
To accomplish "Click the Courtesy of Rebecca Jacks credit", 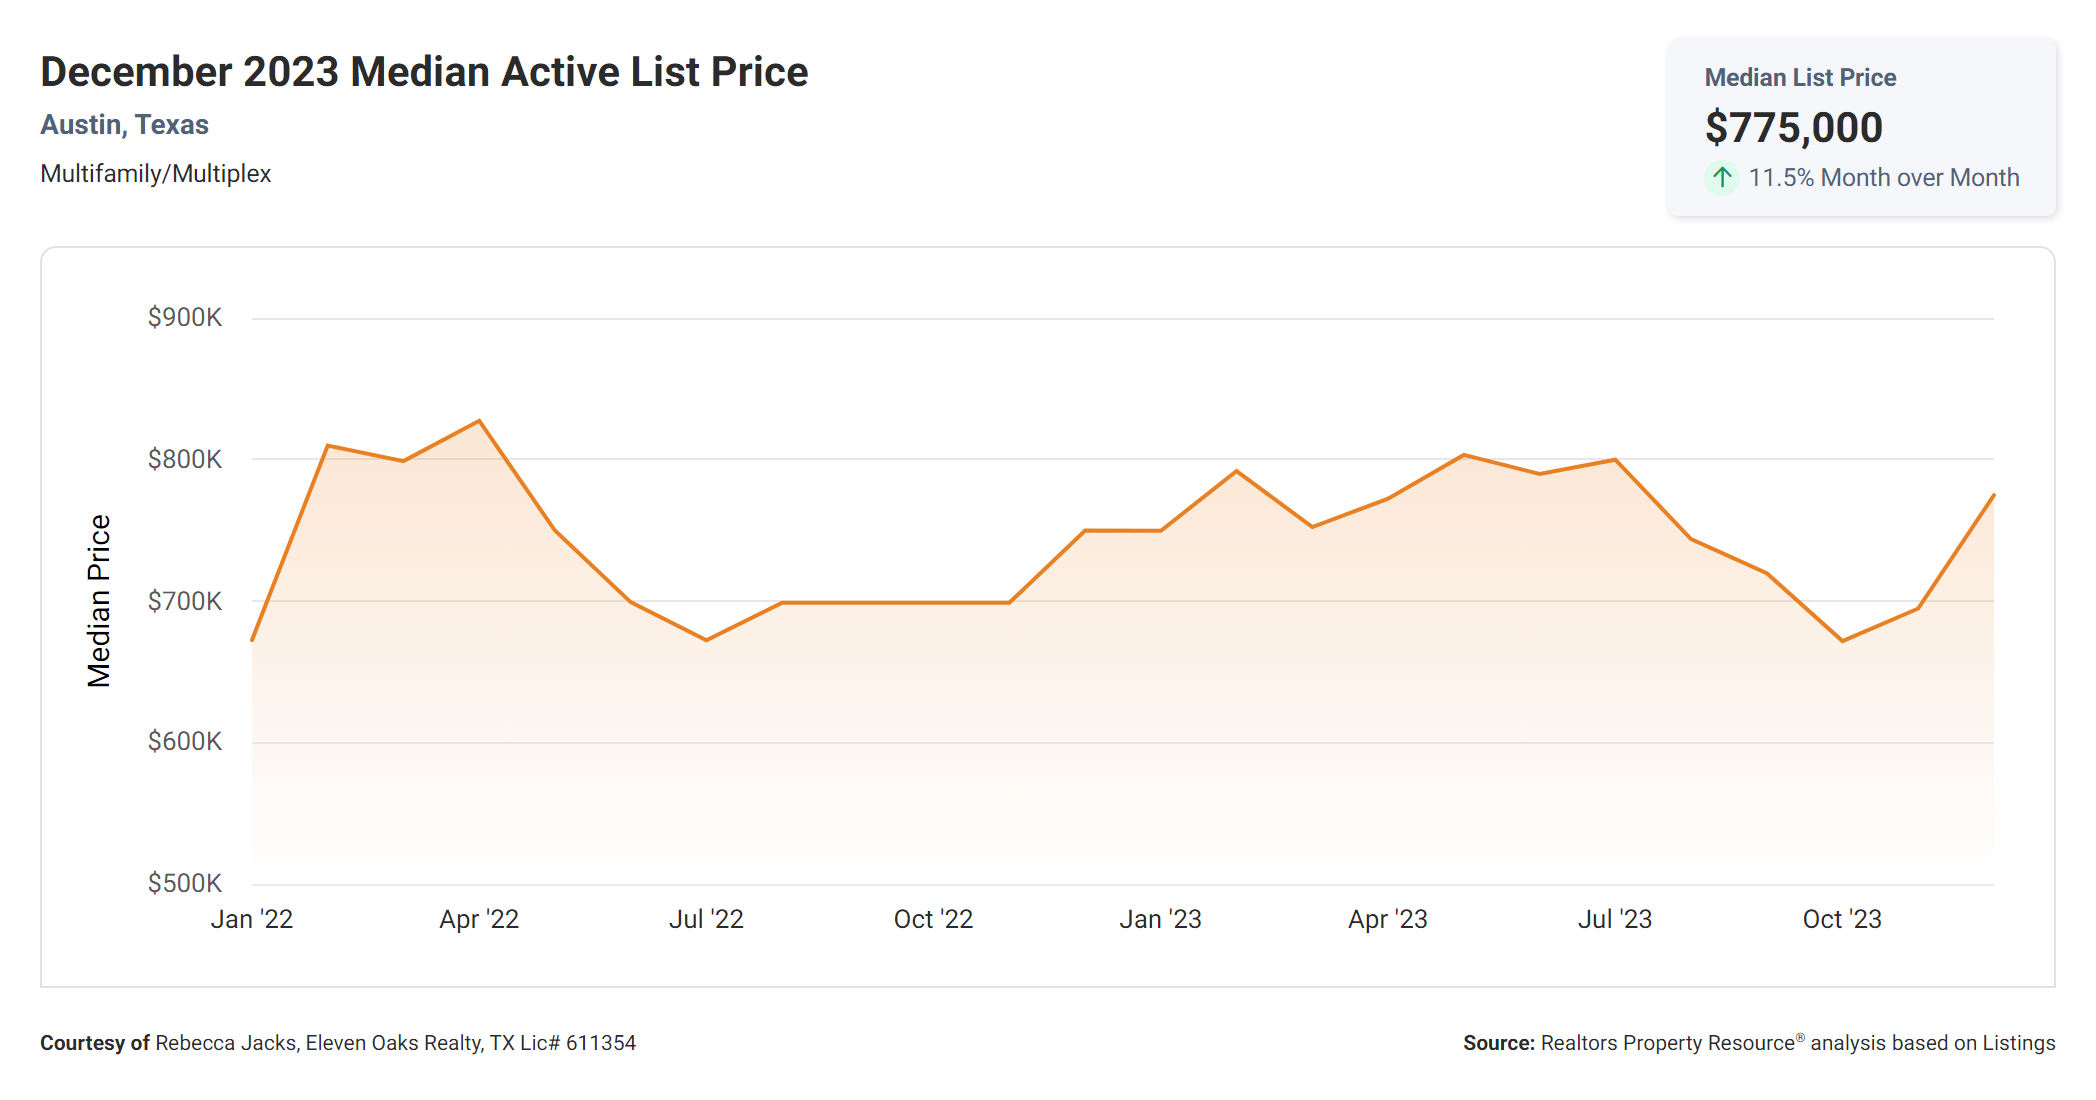I will (338, 1043).
